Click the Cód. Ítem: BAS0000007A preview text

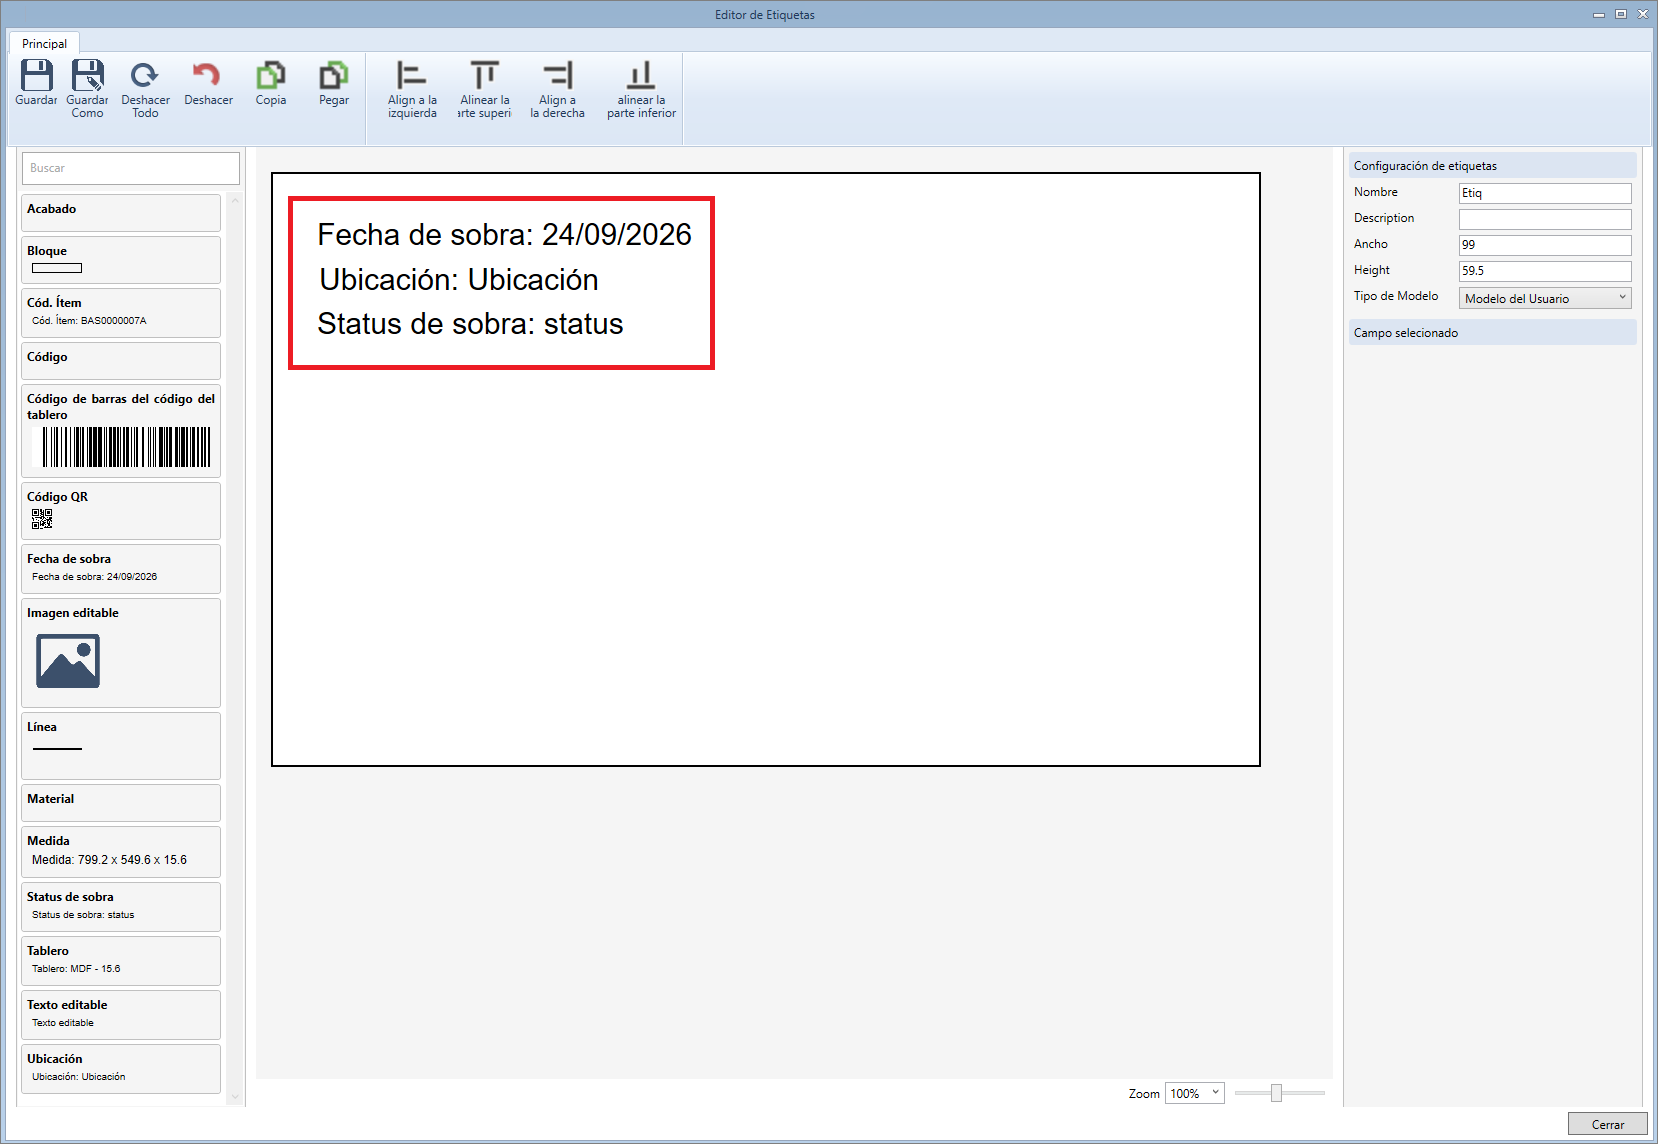89,321
